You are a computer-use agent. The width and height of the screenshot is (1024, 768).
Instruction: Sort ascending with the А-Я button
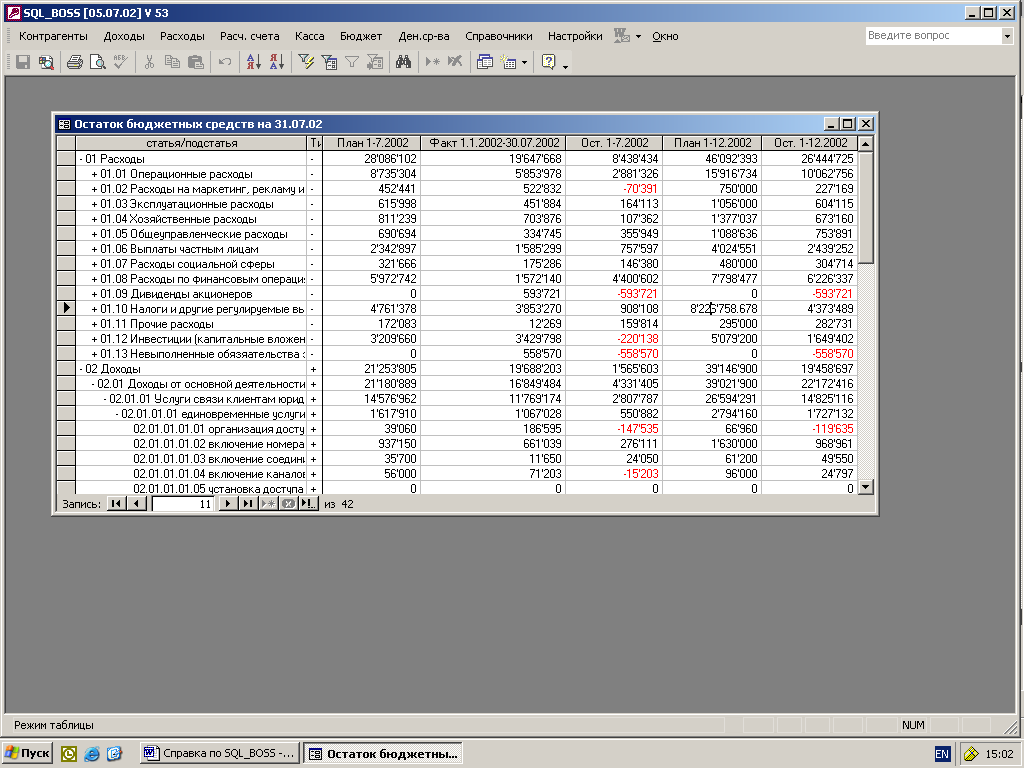pos(252,62)
